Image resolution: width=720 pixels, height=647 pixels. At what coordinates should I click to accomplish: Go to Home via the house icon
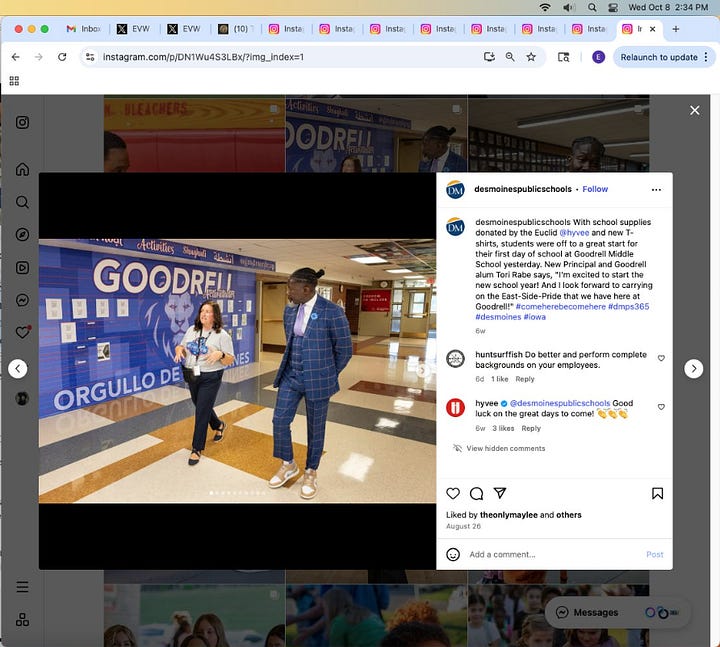(x=22, y=169)
